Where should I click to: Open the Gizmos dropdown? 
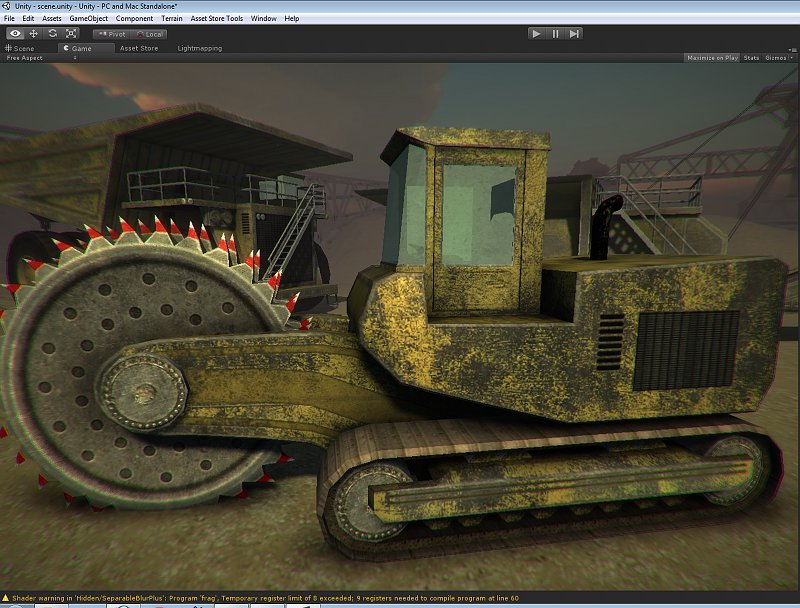(x=779, y=58)
